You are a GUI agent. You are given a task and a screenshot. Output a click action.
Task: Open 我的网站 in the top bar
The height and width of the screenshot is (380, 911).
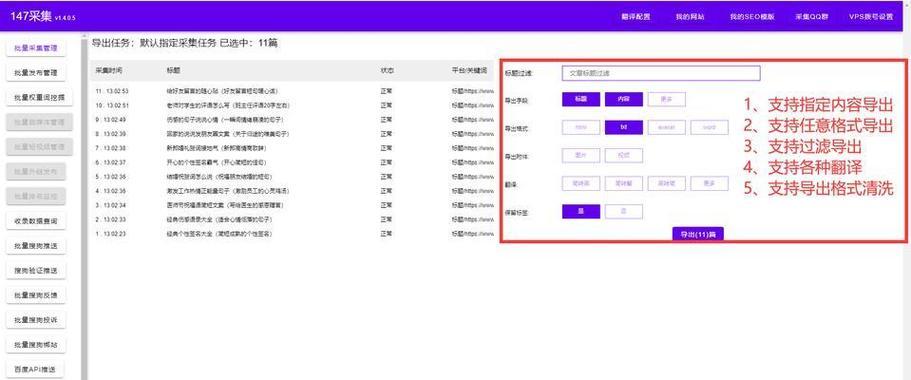[x=690, y=17]
